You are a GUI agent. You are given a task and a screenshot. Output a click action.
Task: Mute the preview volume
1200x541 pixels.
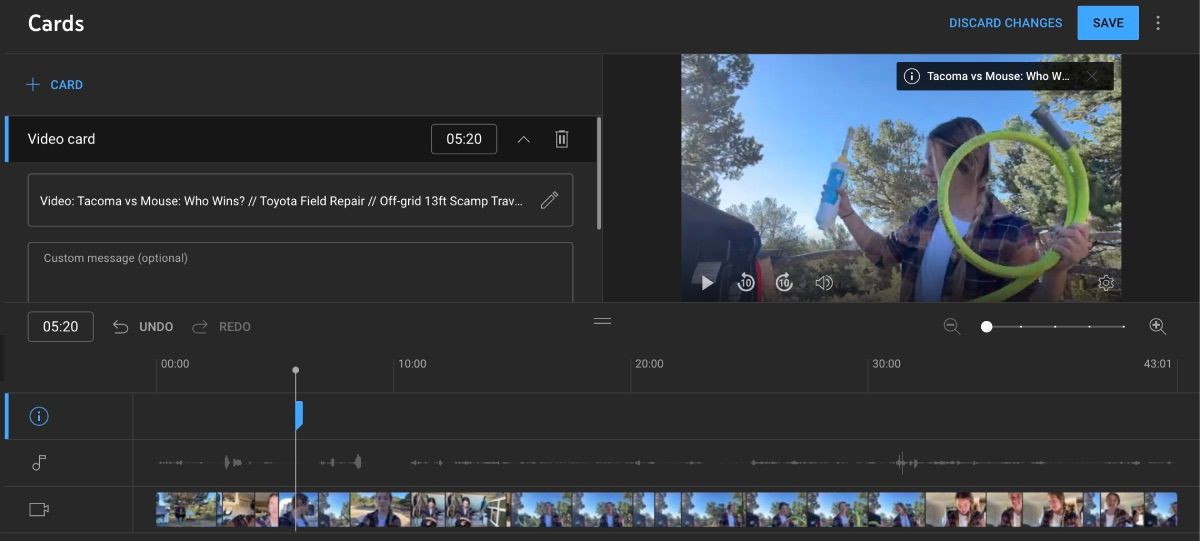824,283
